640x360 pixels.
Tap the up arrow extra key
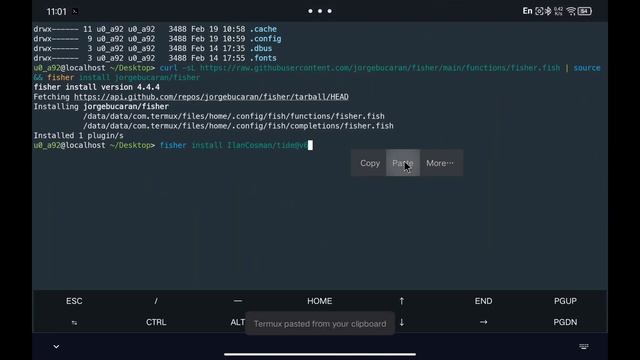coord(402,301)
